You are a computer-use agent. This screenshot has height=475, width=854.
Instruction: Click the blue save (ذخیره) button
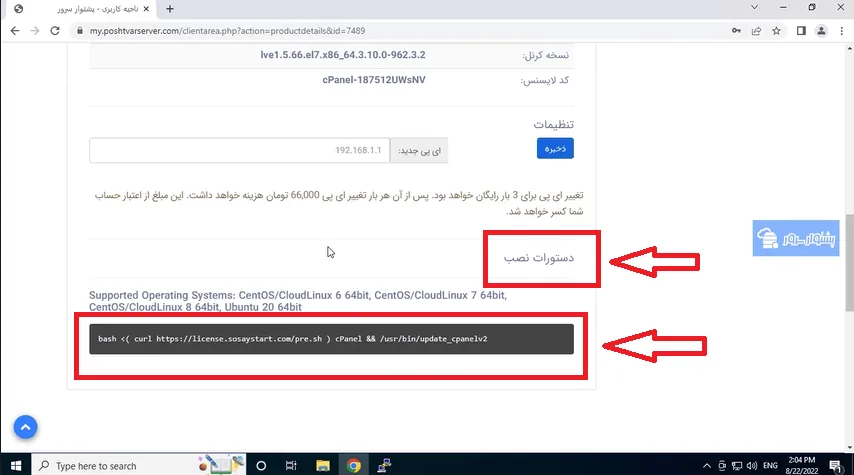point(555,148)
